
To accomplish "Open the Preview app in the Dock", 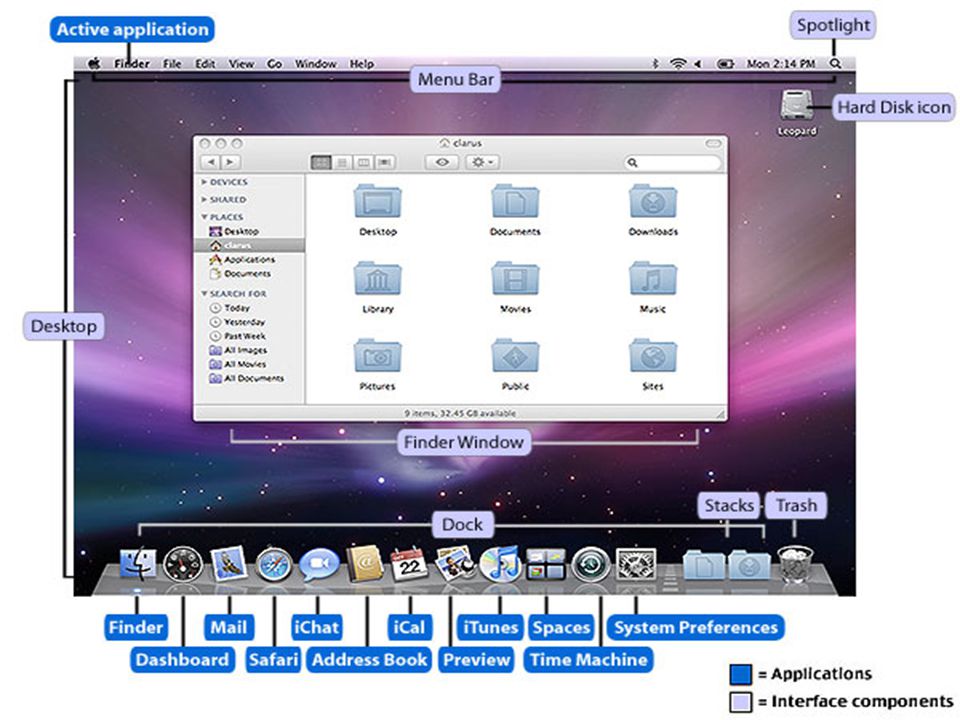I will (x=454, y=563).
